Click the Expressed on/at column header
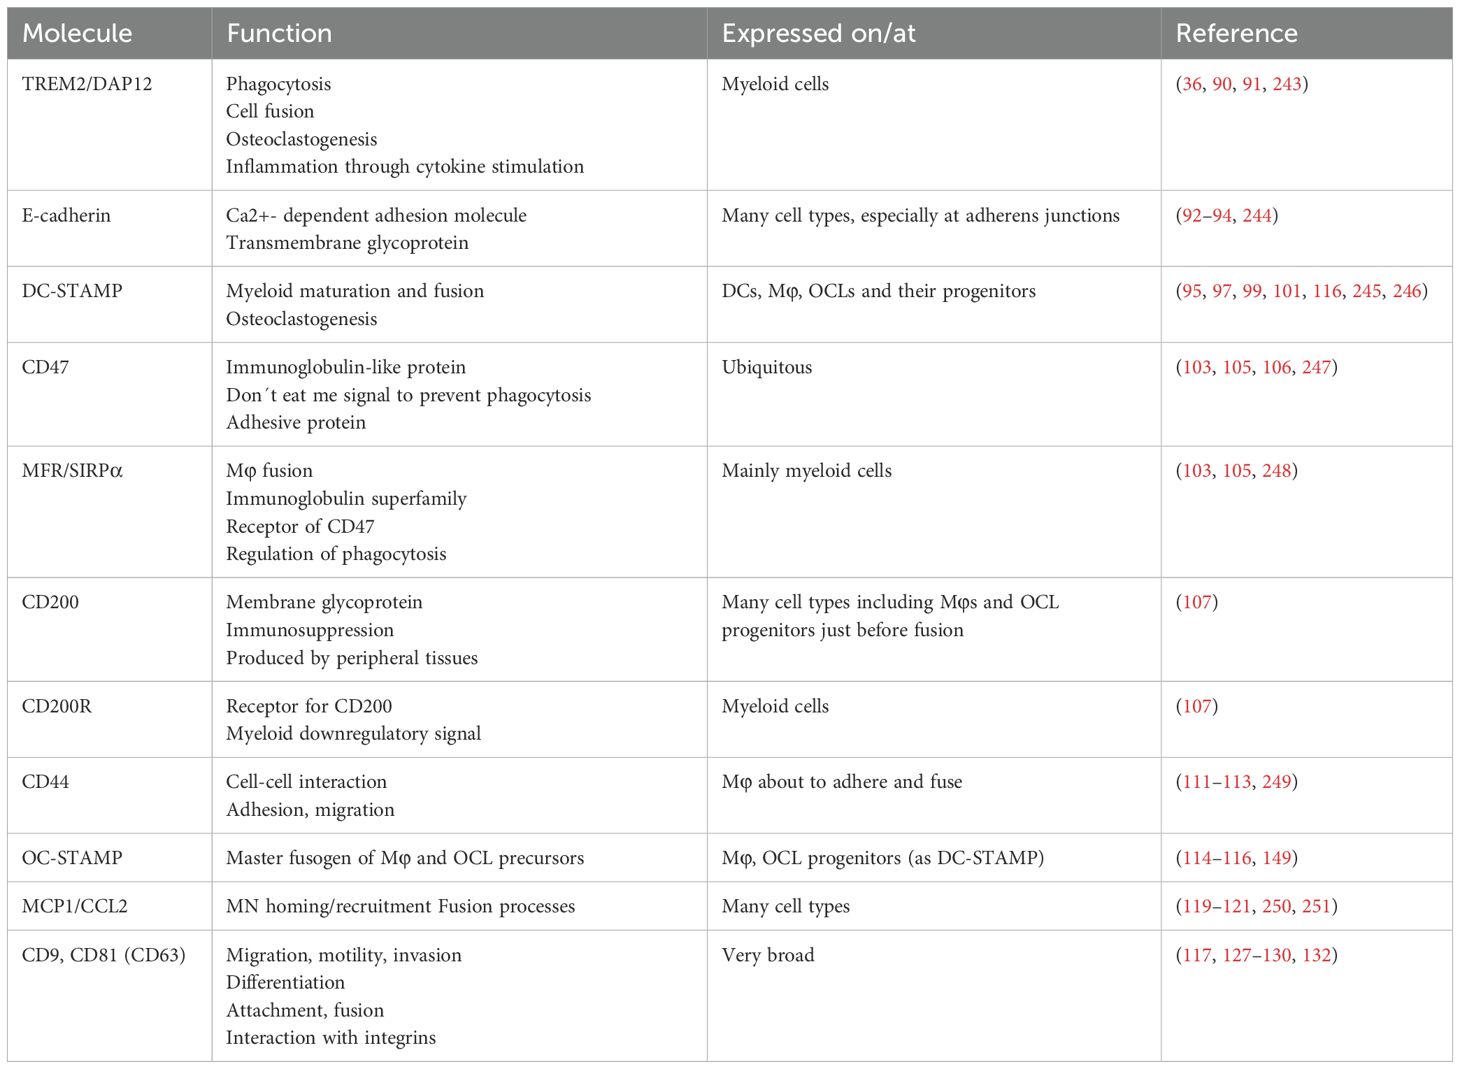 tap(818, 33)
